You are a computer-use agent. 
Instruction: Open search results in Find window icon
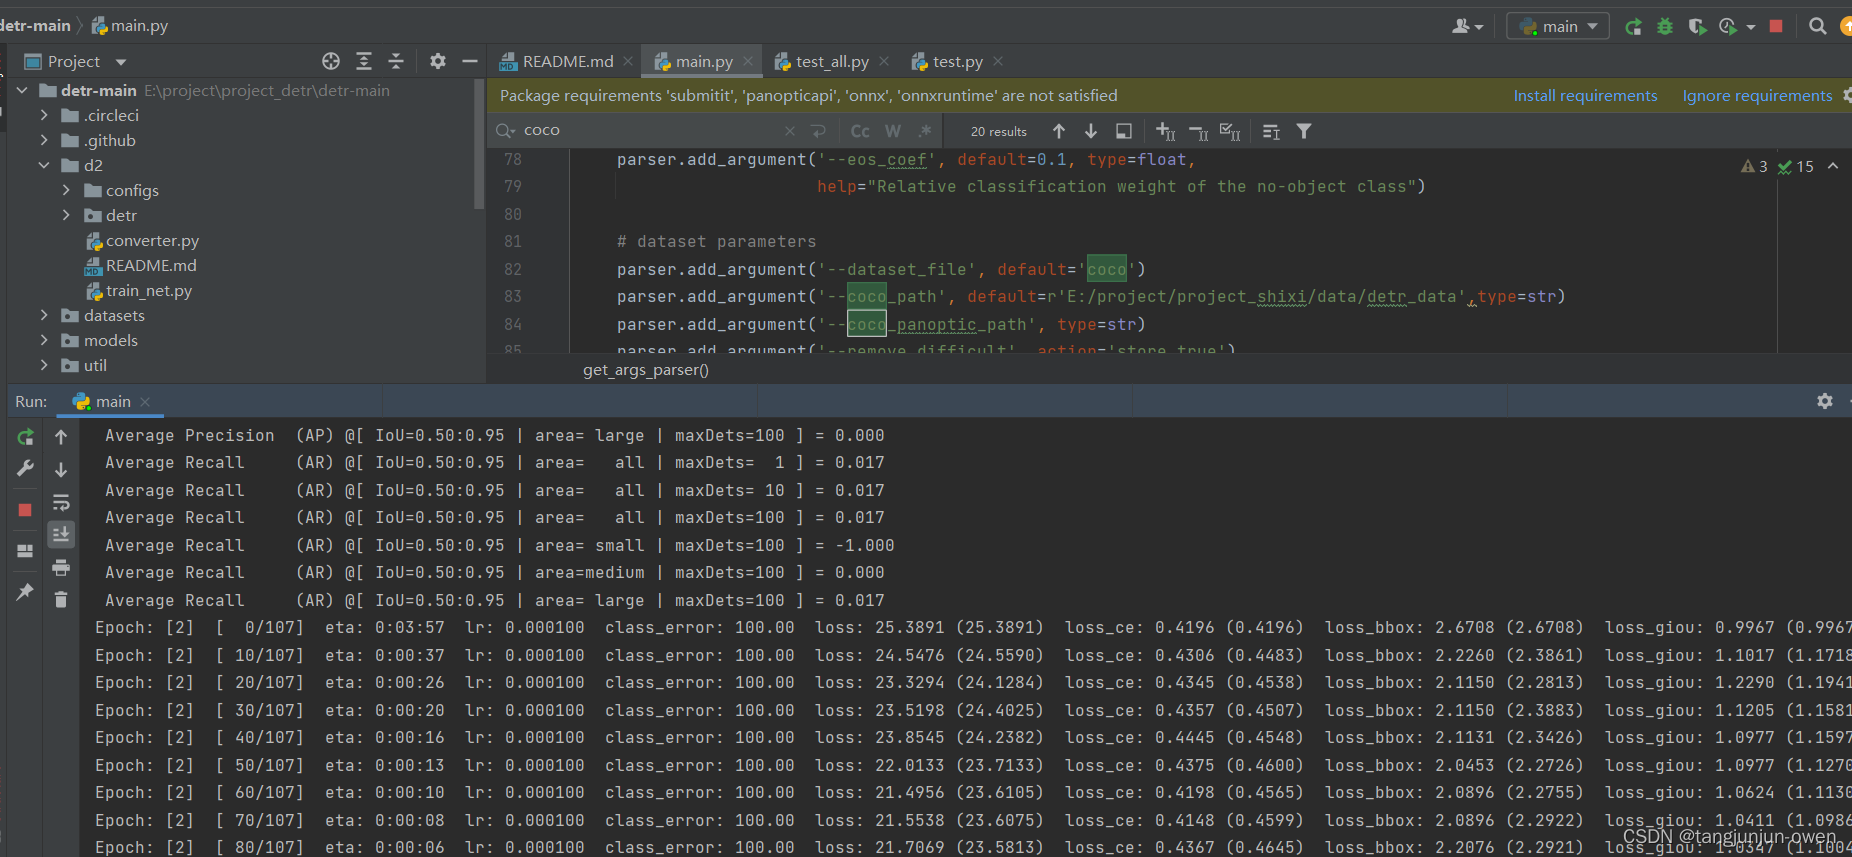click(x=1271, y=131)
